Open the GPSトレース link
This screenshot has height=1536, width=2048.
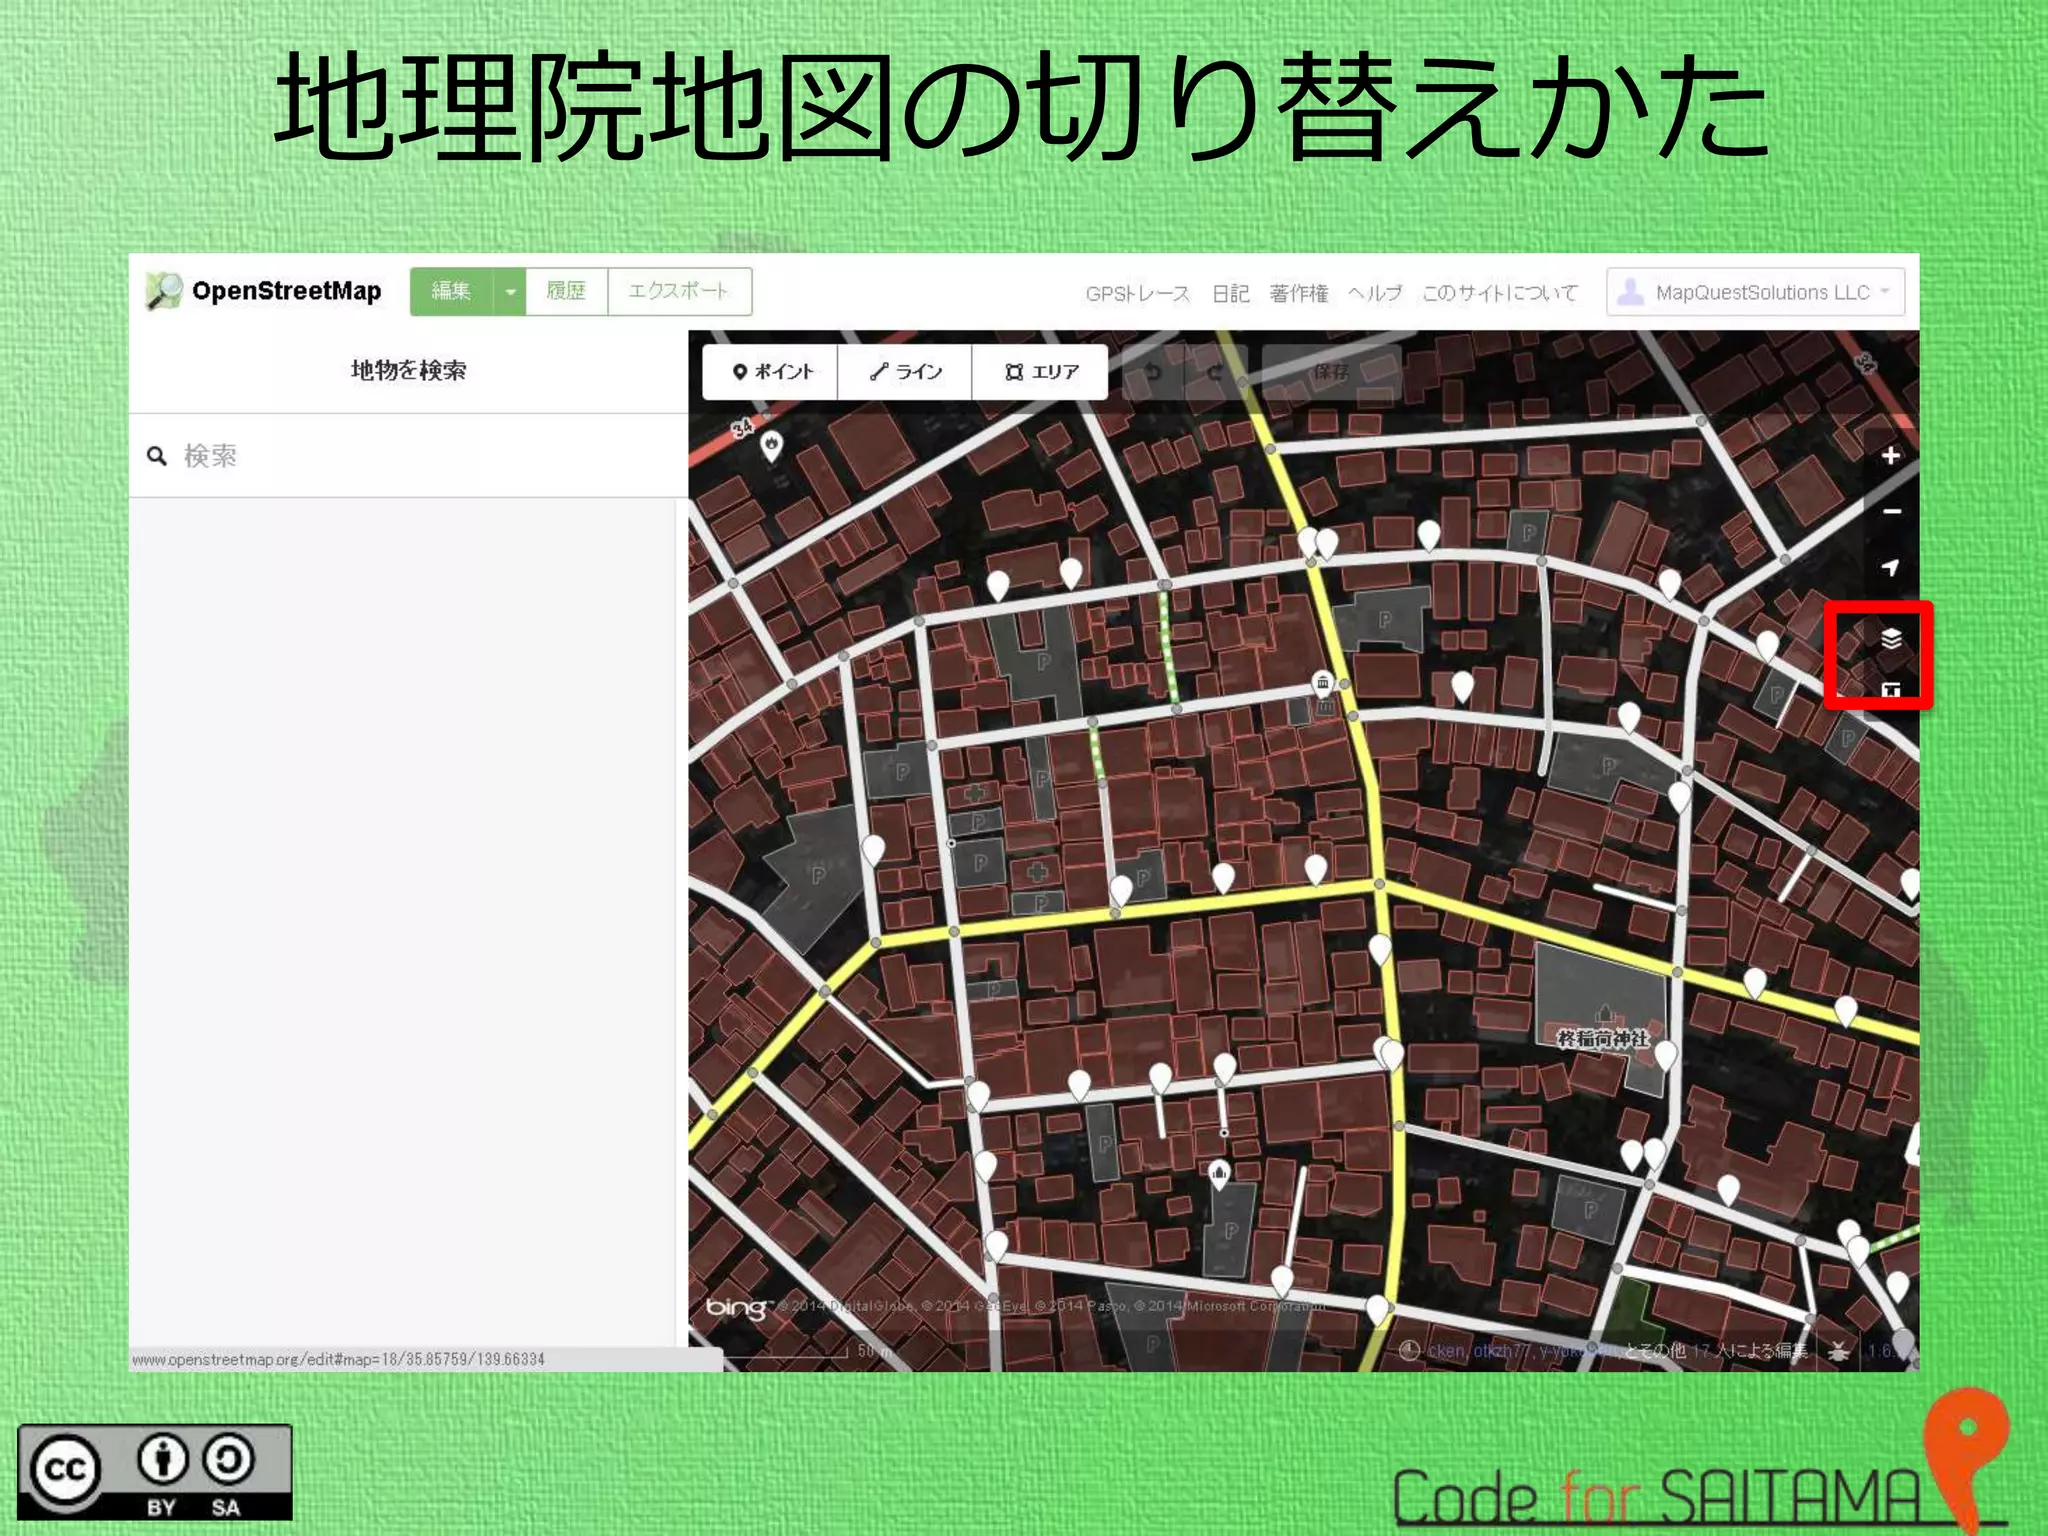coord(1138,293)
